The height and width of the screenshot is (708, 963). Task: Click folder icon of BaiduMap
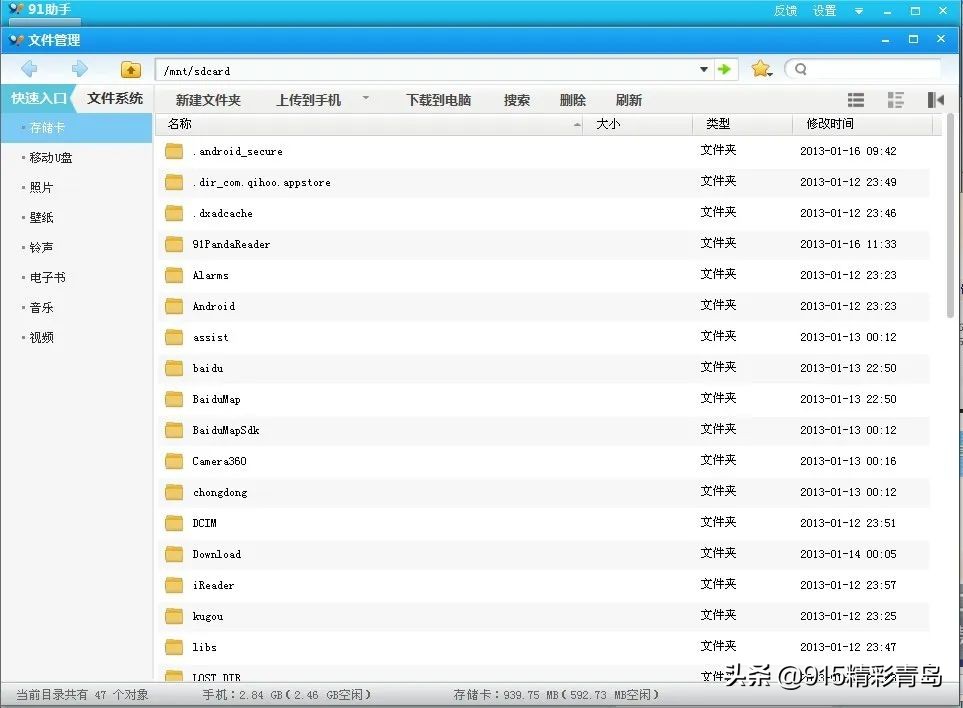point(174,399)
